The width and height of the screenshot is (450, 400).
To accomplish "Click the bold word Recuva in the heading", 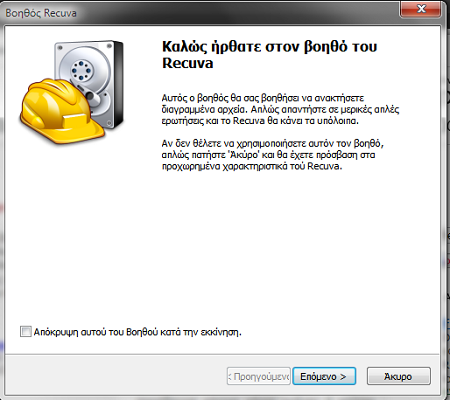I will pos(187,63).
